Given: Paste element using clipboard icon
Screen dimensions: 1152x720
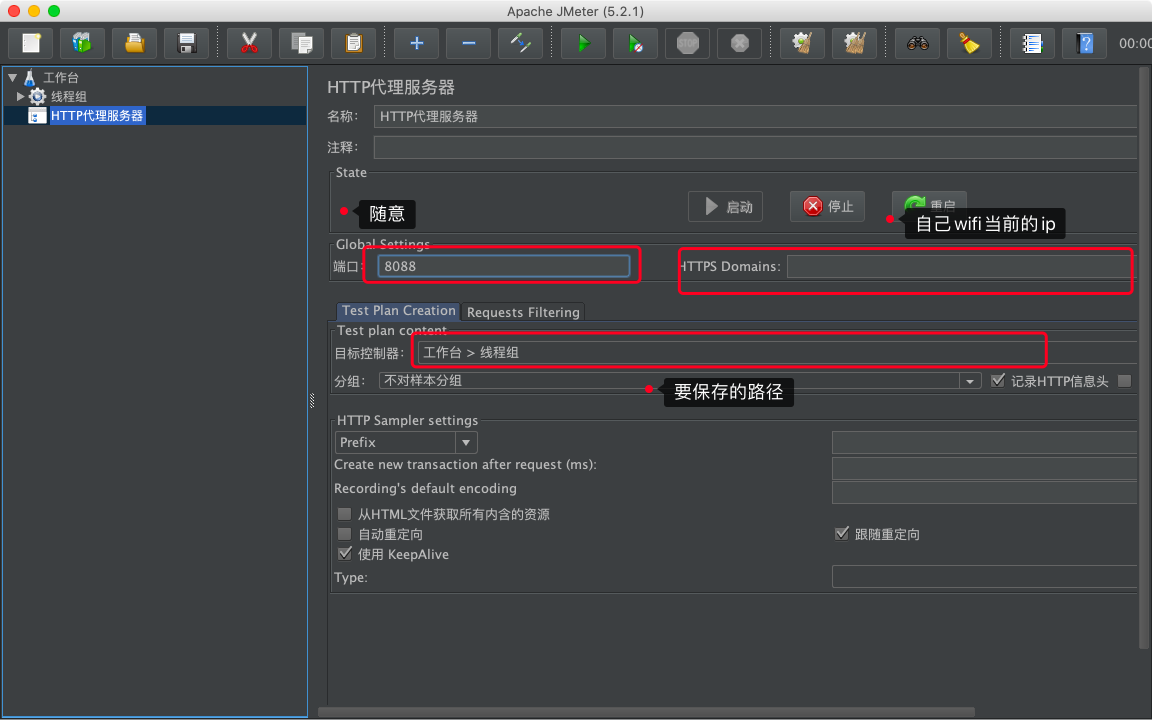Looking at the screenshot, I should [353, 43].
